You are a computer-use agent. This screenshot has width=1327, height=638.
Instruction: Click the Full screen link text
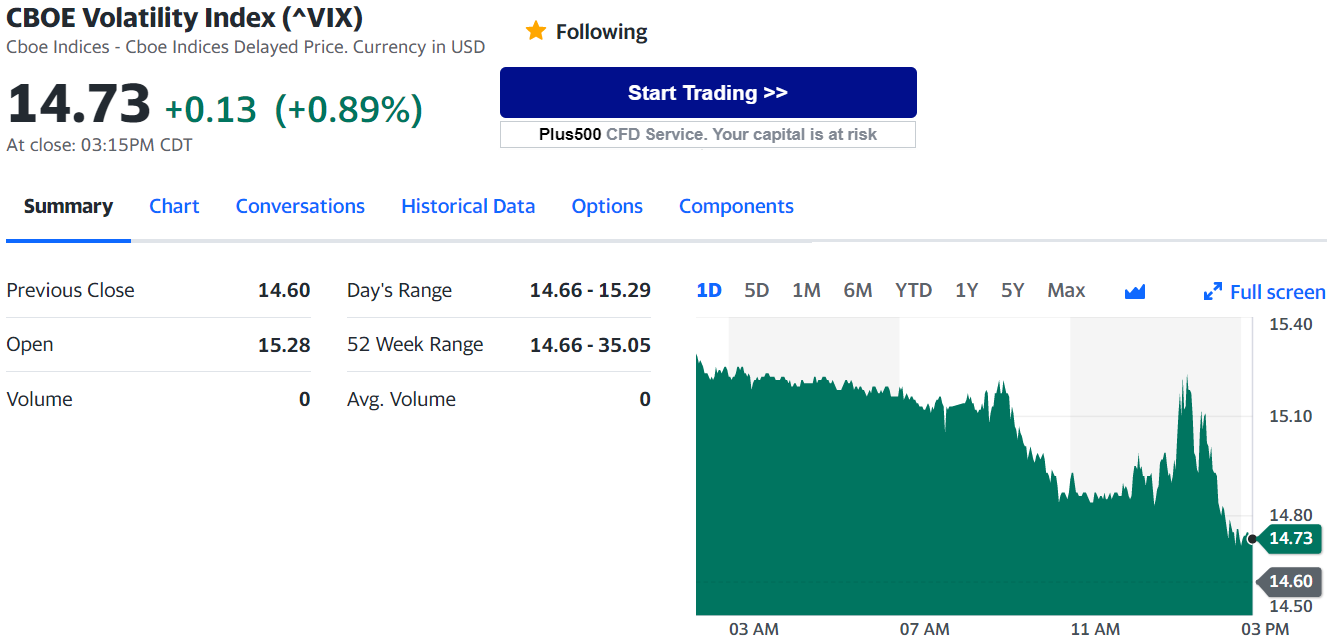point(1278,292)
